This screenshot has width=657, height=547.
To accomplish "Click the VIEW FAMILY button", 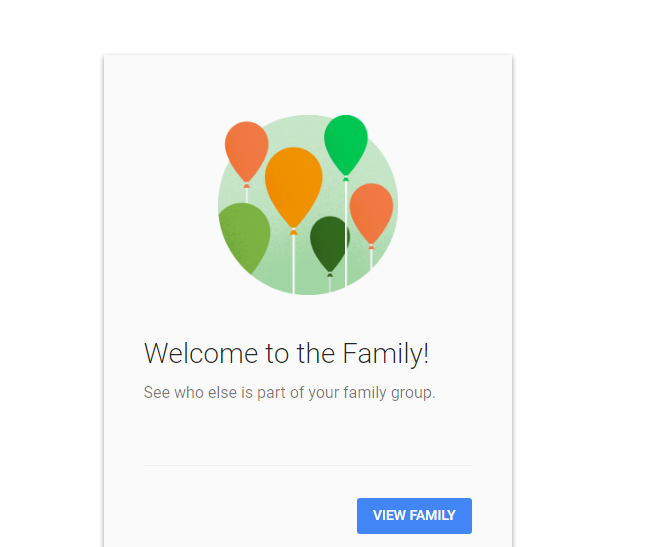I will (x=414, y=516).
